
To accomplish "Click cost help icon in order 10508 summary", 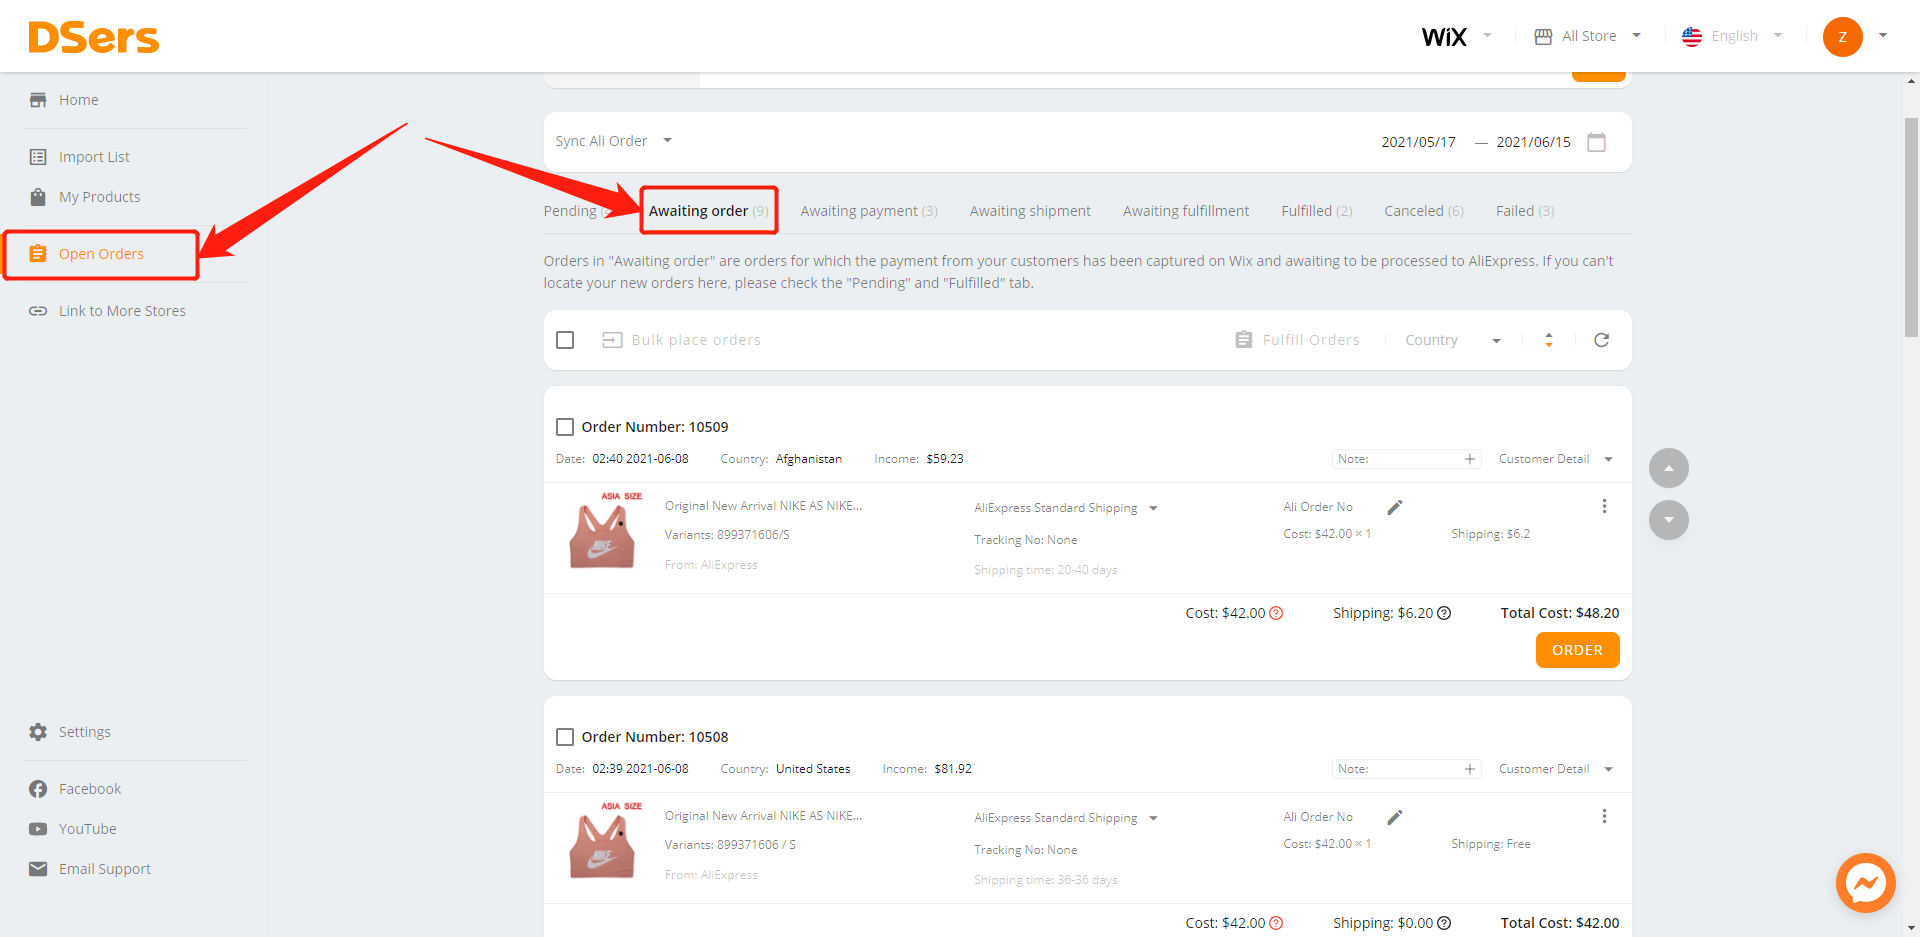I will 1276,923.
